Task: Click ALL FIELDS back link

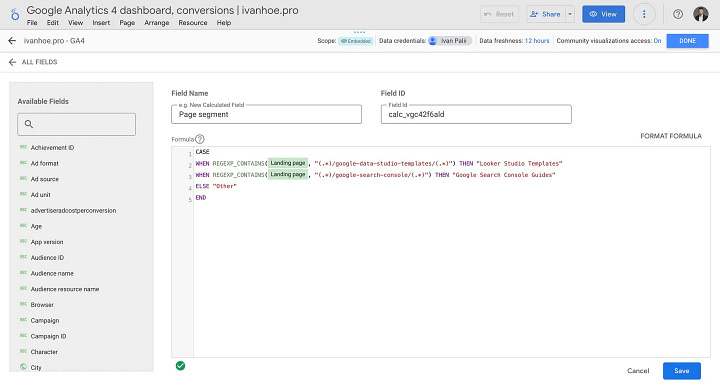Action: click(x=39, y=62)
